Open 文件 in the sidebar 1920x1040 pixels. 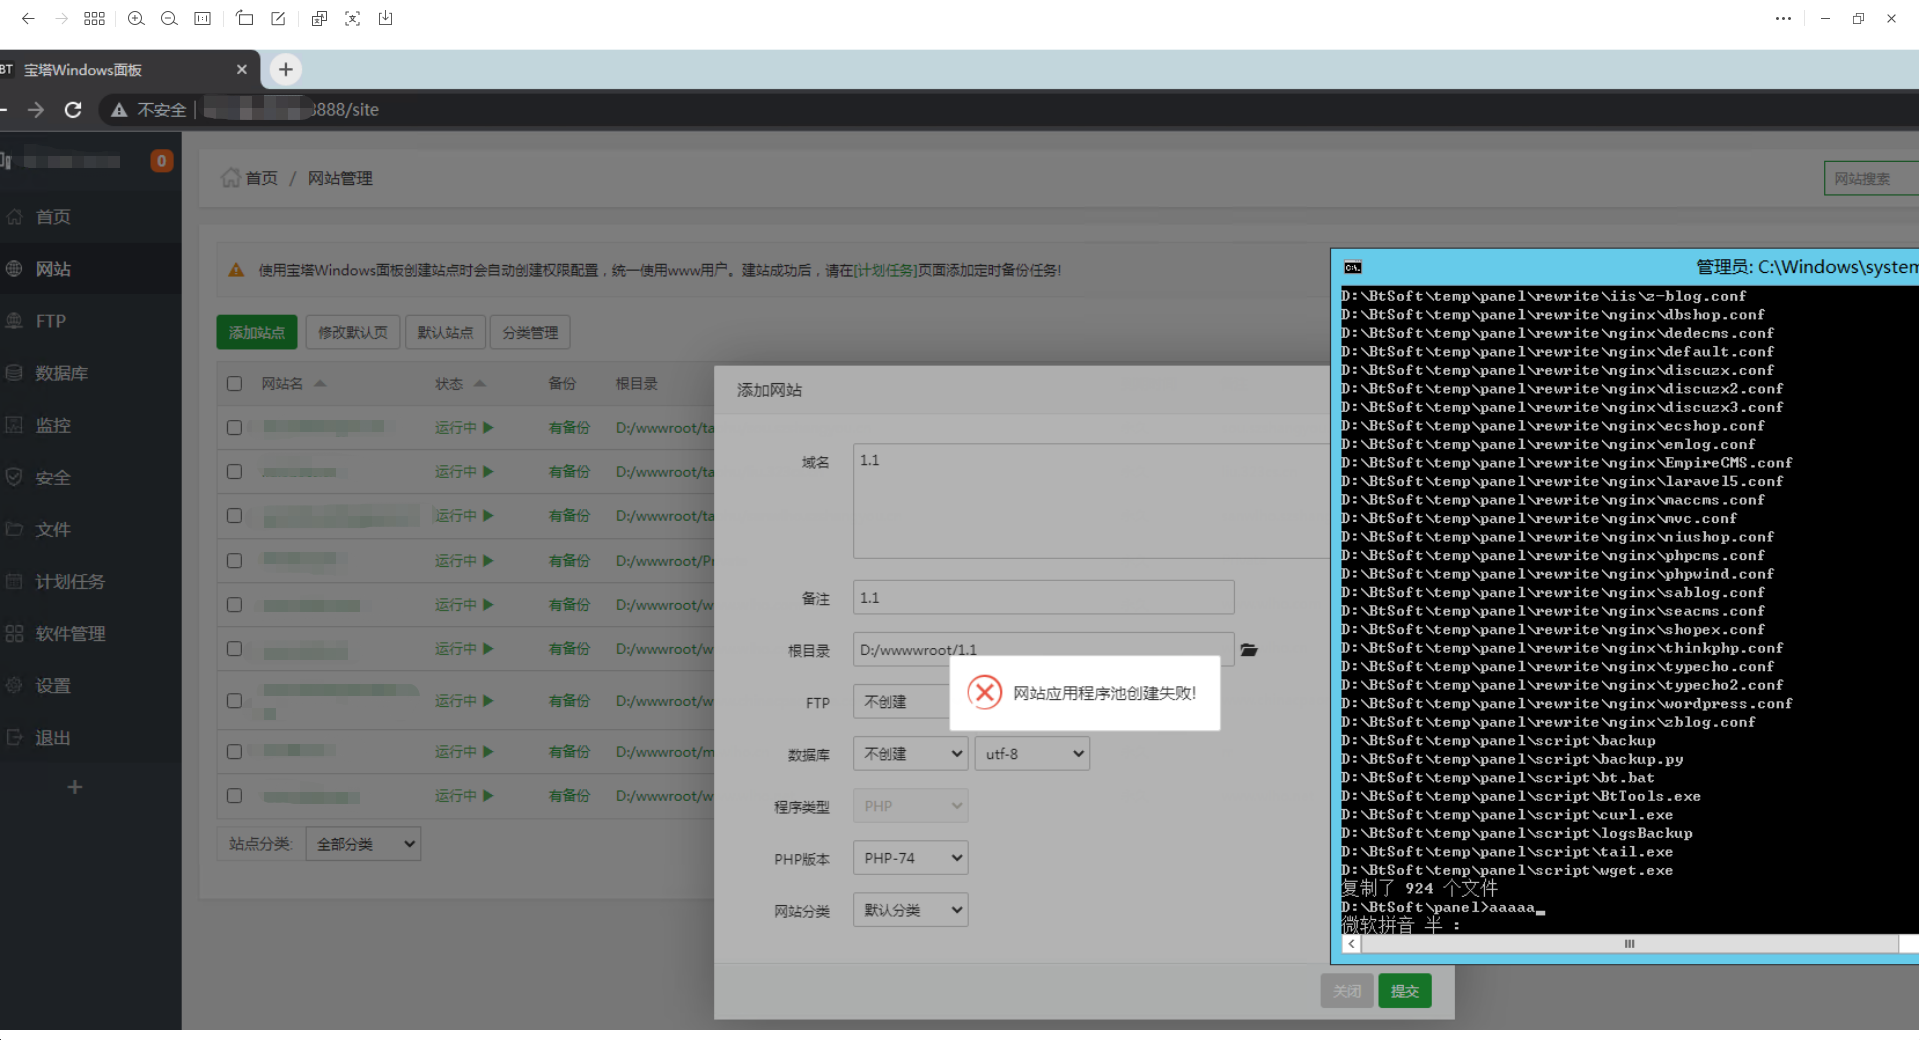(52, 529)
